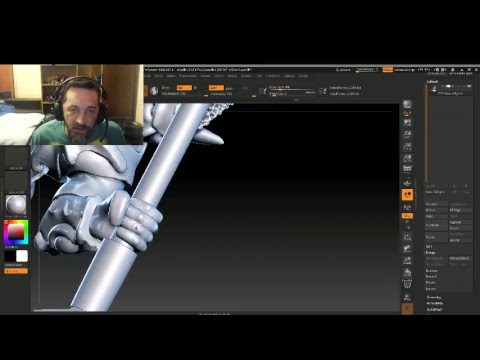Open the Zplugin menu

(289, 76)
